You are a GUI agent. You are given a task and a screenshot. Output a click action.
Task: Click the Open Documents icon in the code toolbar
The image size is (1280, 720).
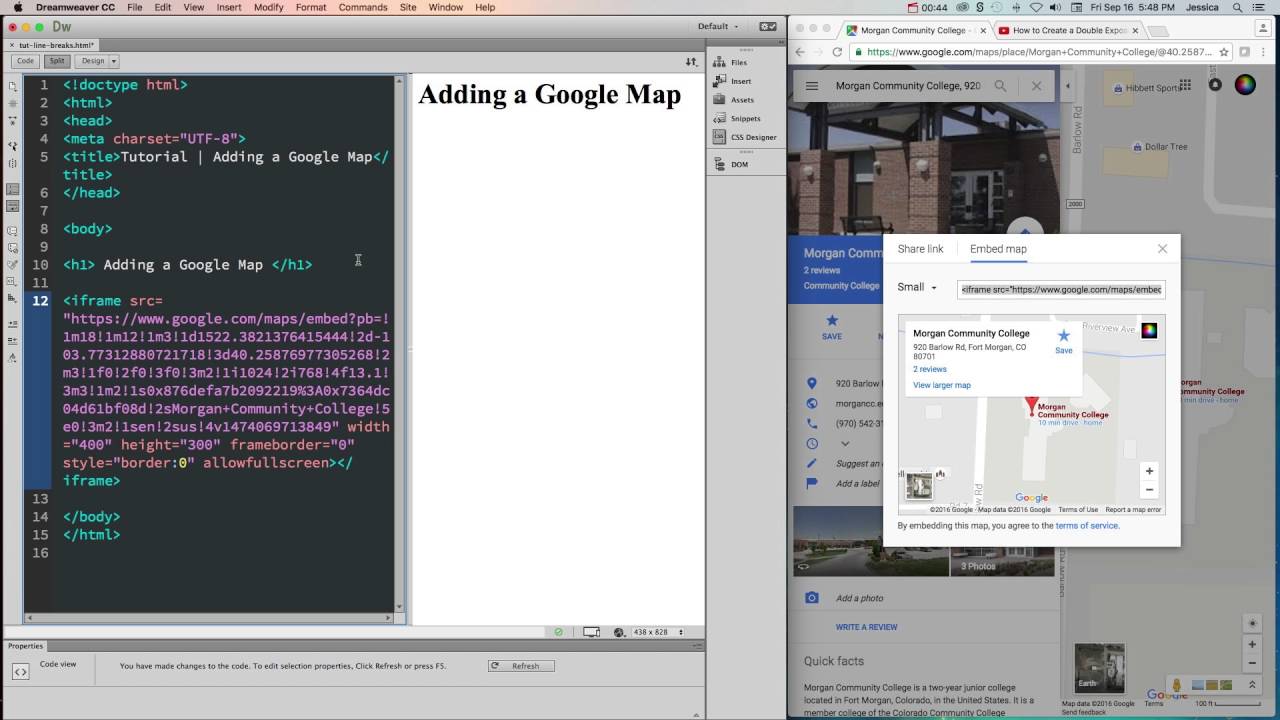pyautogui.click(x=13, y=85)
